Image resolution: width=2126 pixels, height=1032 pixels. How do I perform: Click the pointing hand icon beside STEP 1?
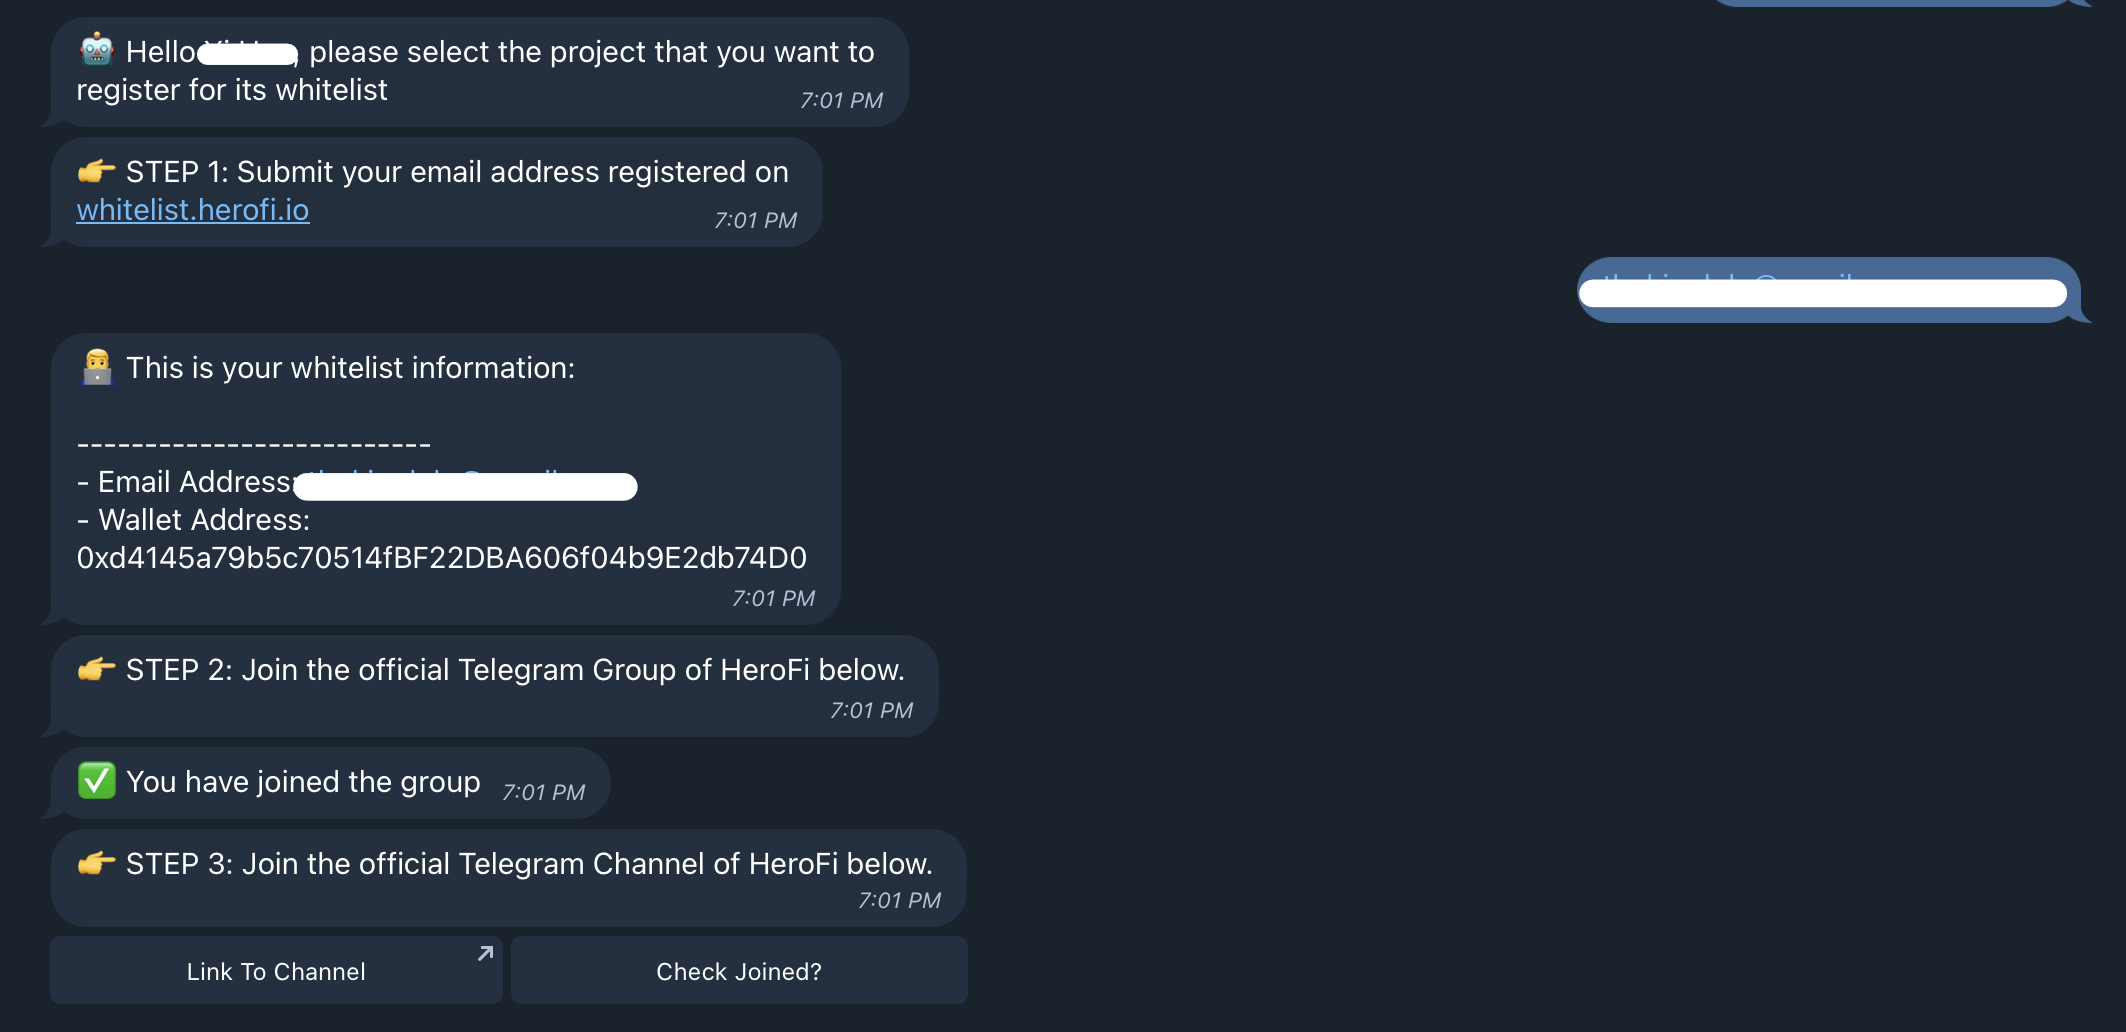pos(97,171)
